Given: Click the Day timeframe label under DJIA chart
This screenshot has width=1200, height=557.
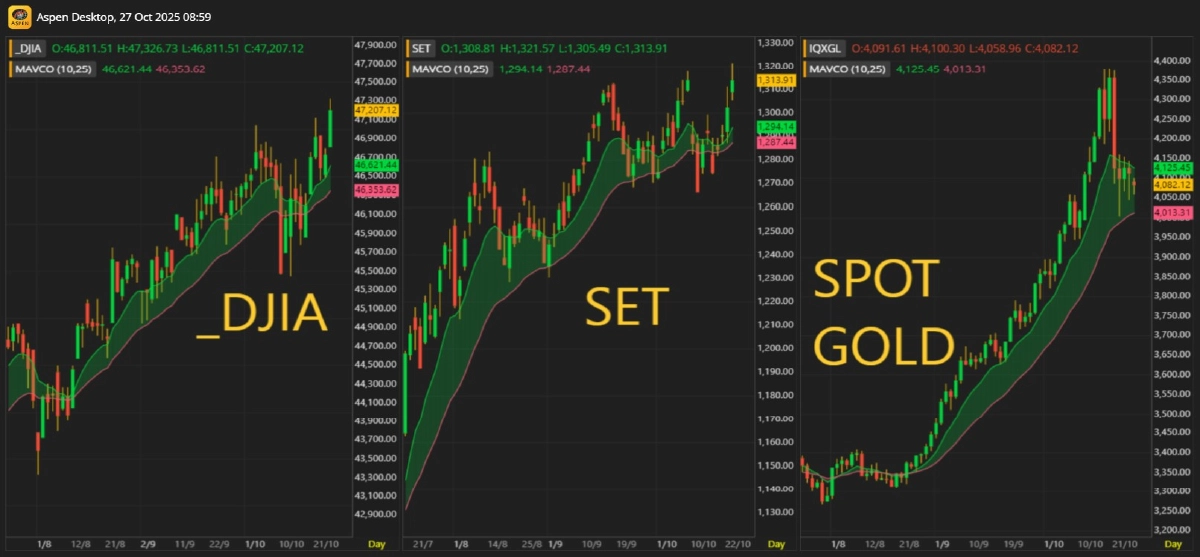Looking at the screenshot, I should click(x=376, y=544).
